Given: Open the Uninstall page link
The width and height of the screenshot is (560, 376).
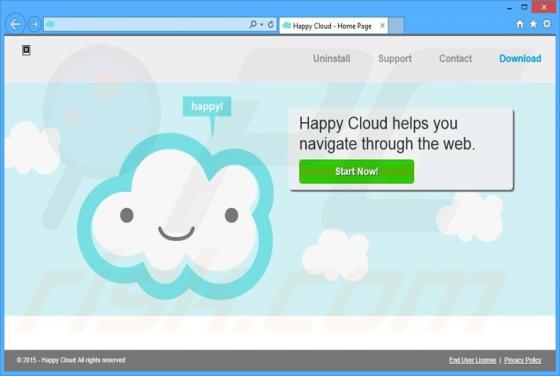Looking at the screenshot, I should (331, 59).
